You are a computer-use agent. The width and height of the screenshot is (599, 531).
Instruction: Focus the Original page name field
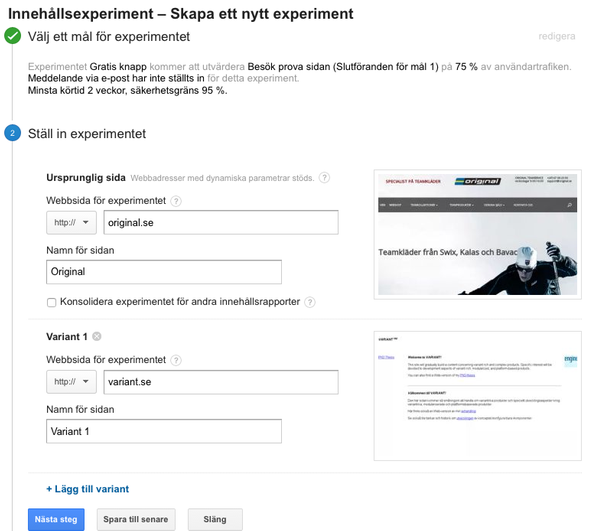pos(164,272)
